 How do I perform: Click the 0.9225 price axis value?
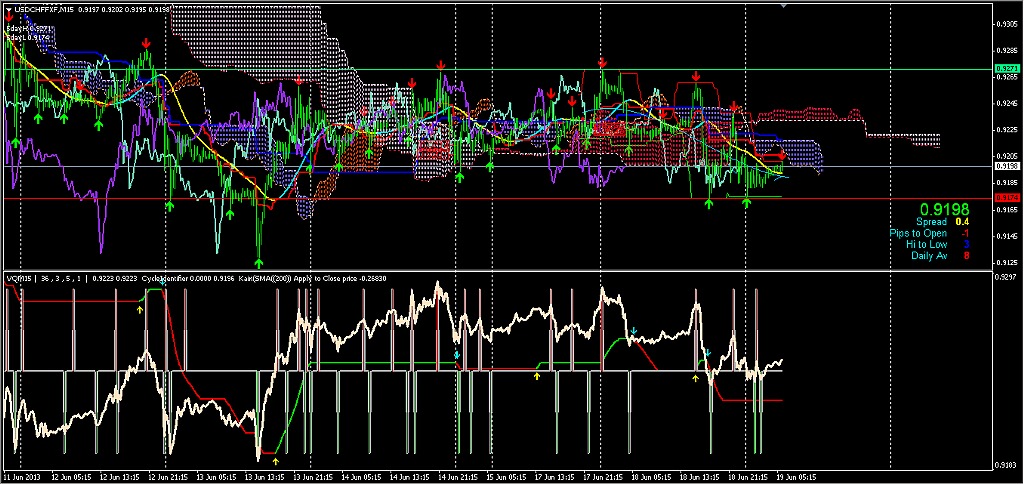point(1005,130)
